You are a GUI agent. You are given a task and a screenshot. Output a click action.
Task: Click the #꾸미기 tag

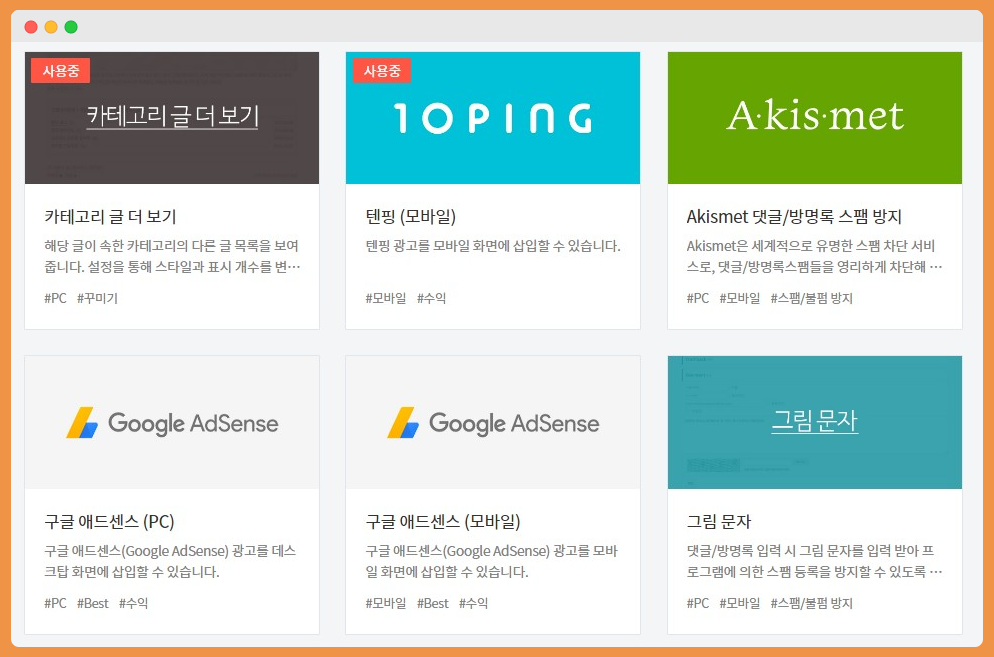(98, 298)
